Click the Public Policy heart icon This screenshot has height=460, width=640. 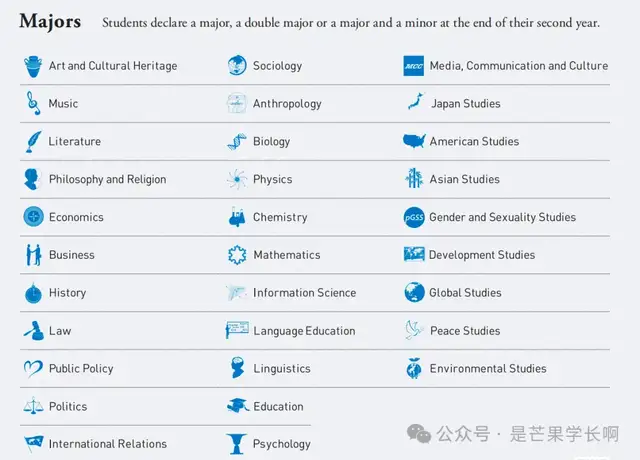(x=33, y=368)
